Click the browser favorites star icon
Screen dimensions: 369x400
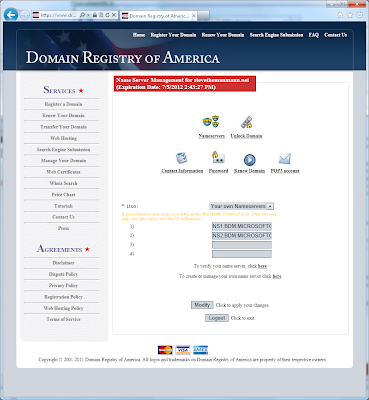pos(350,15)
